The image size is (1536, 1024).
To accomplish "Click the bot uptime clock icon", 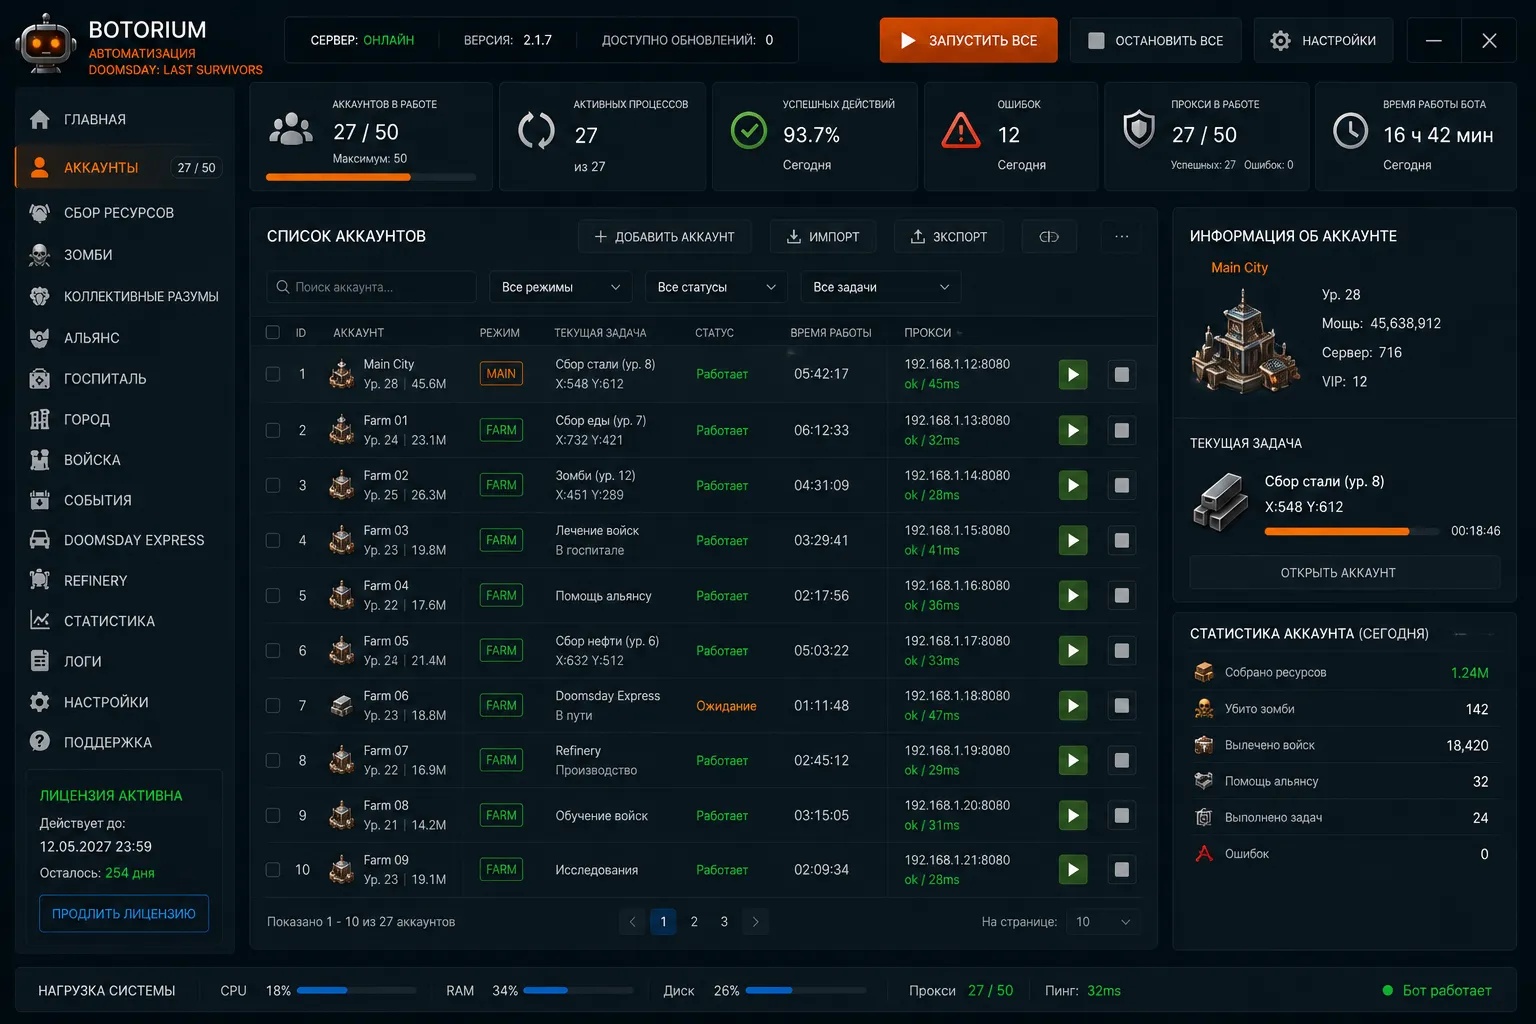I will [1351, 131].
